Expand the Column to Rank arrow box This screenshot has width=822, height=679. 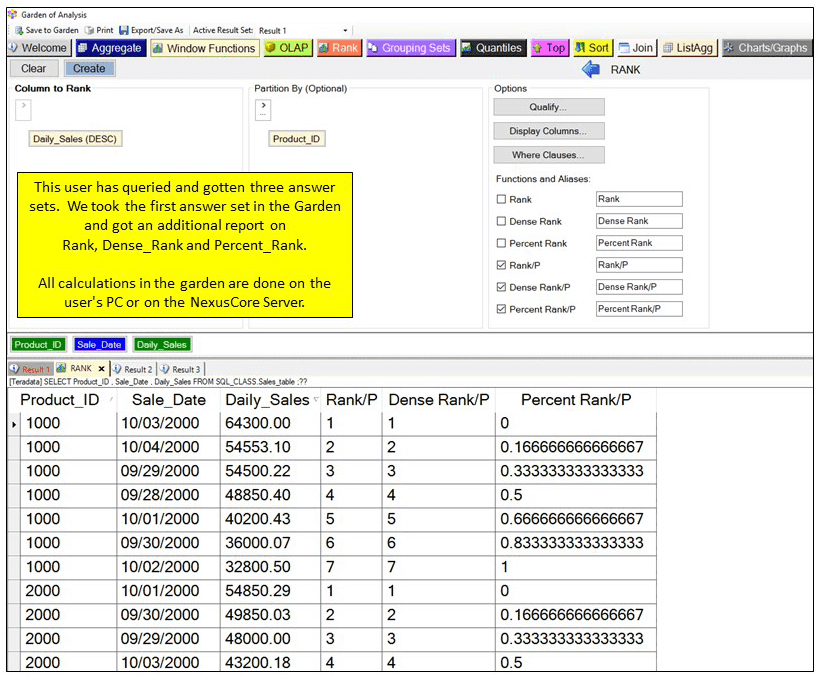(25, 109)
